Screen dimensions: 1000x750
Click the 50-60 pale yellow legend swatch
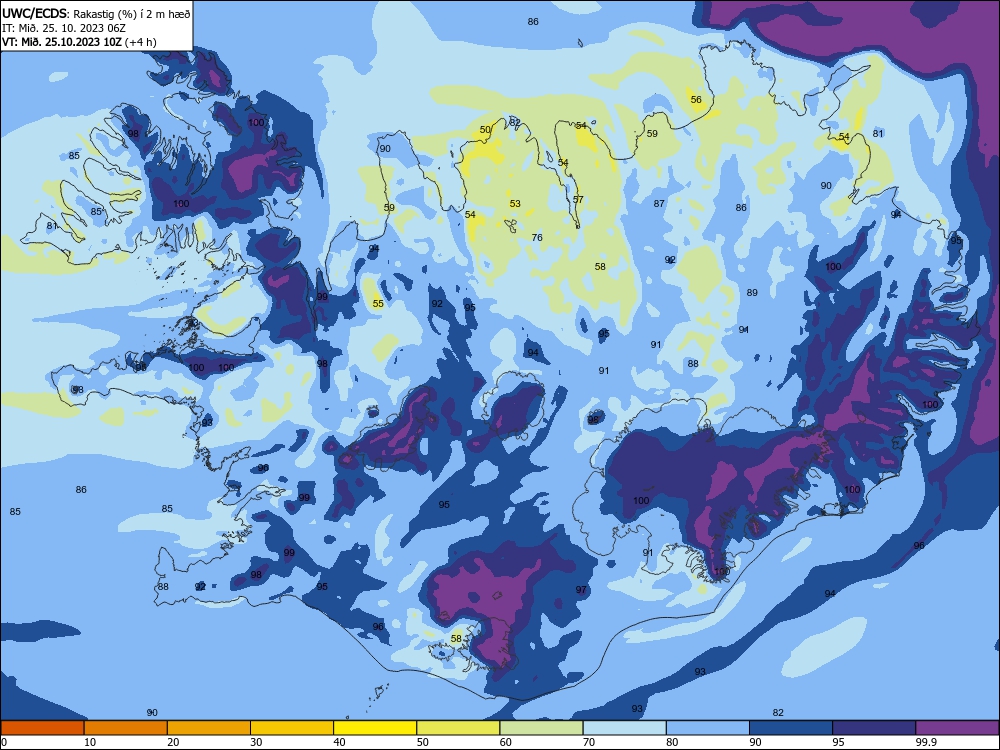459,728
